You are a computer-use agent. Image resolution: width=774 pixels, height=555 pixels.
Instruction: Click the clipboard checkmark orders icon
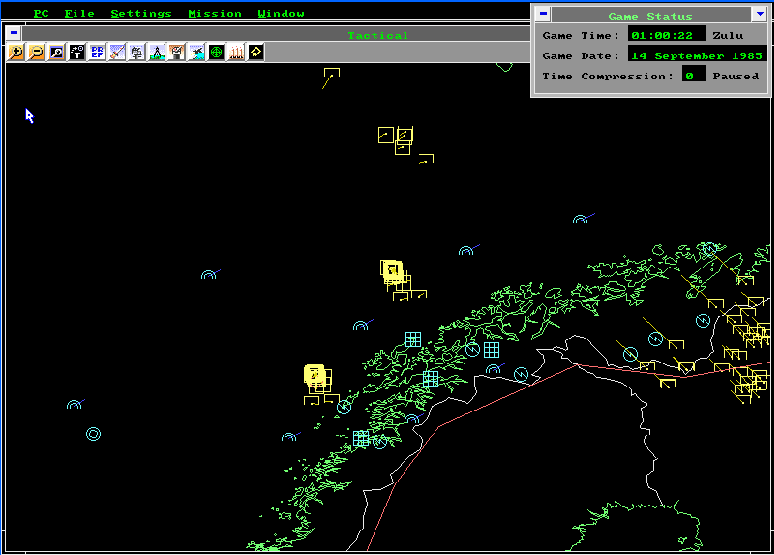click(x=177, y=52)
